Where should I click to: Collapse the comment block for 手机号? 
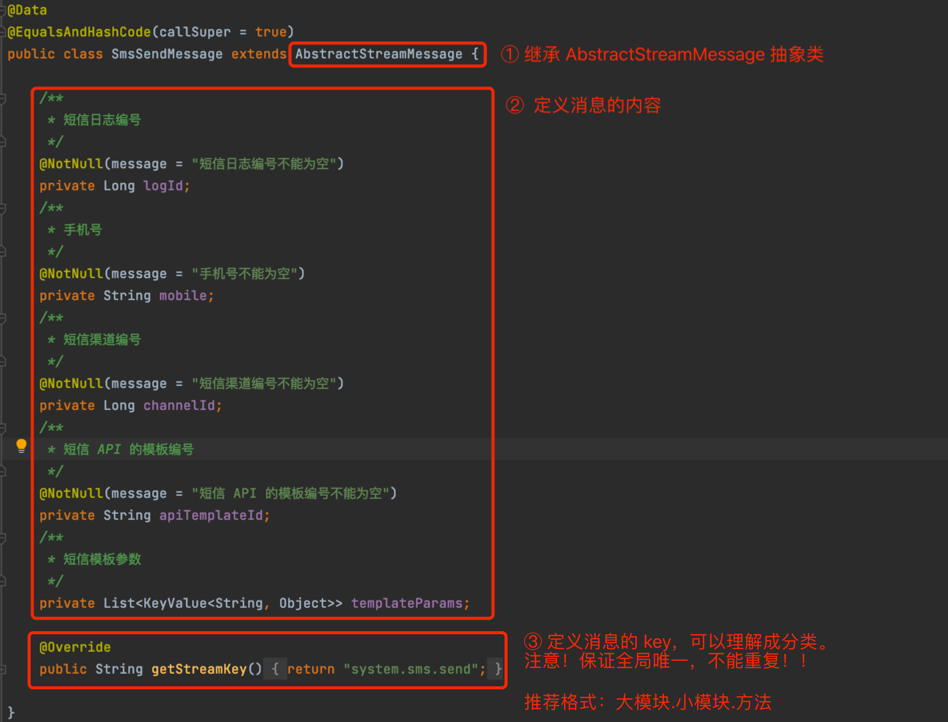(3, 208)
